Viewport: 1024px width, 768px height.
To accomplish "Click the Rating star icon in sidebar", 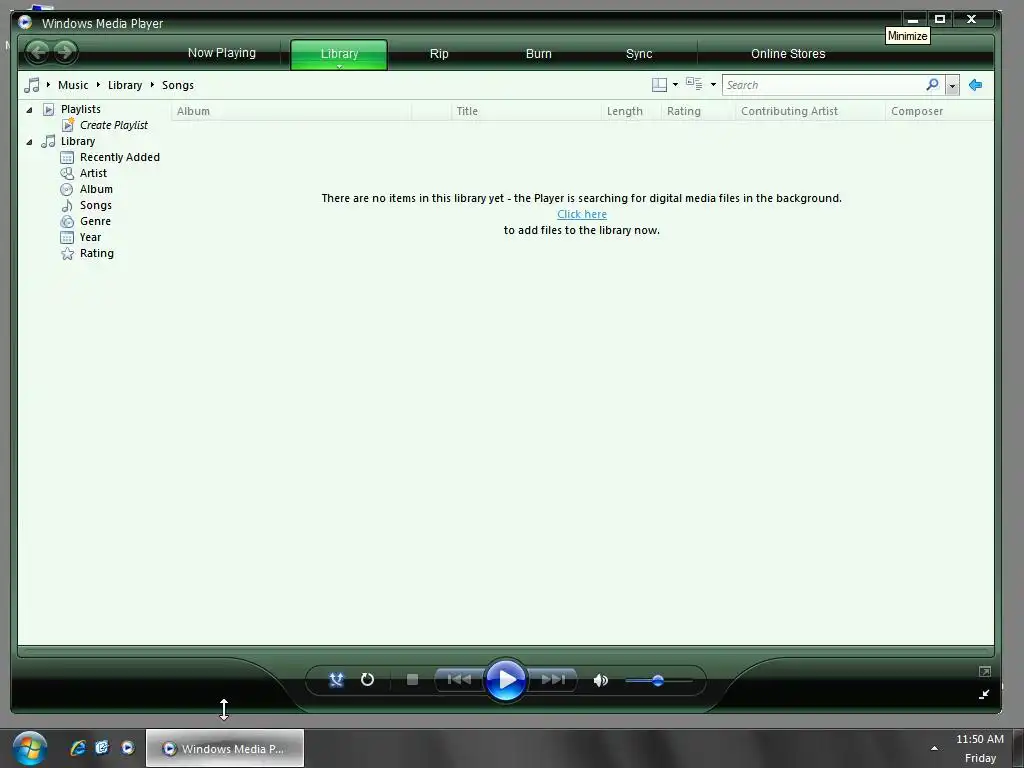I will (x=67, y=253).
